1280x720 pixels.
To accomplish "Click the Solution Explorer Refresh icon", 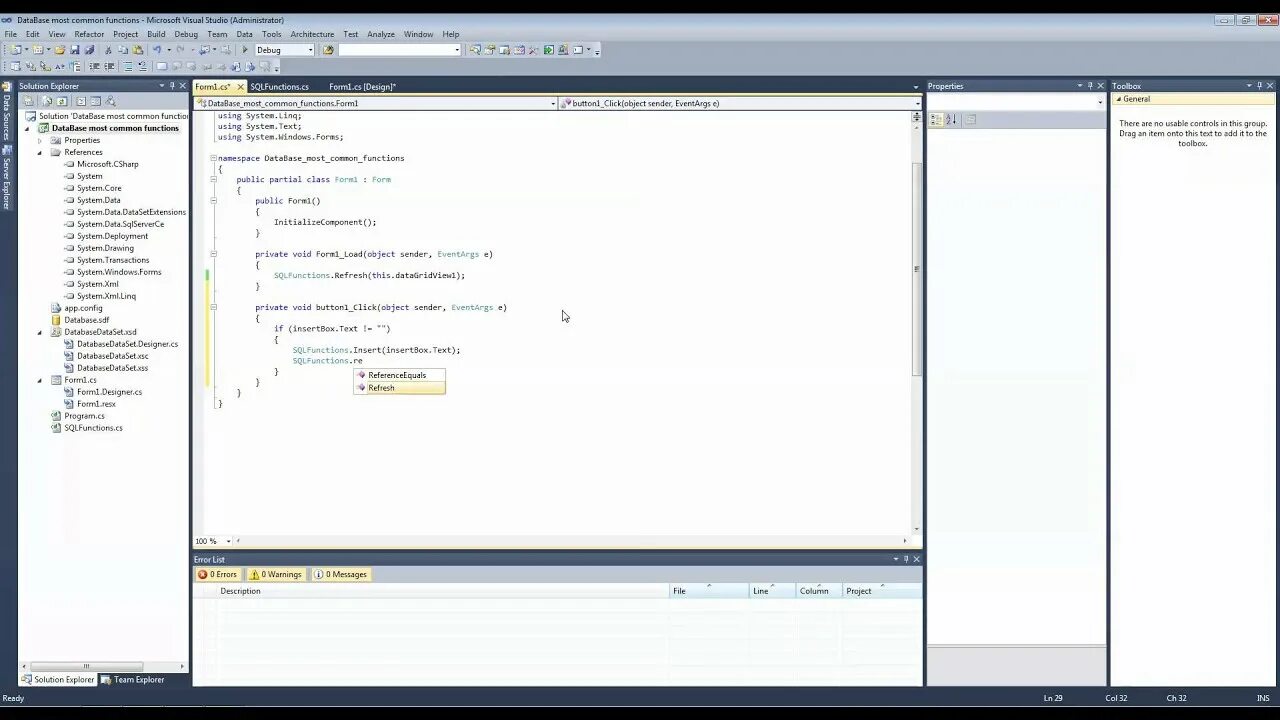I will click(61, 101).
